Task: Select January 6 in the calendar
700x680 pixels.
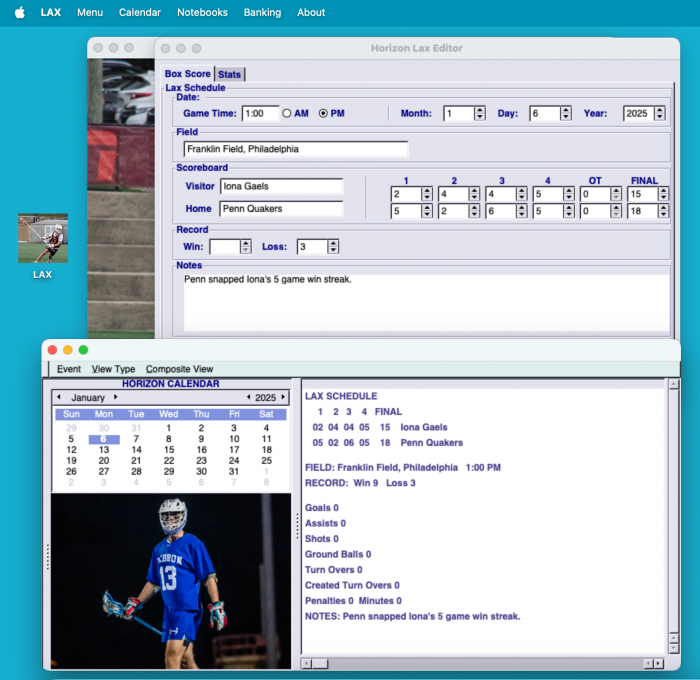Action: 103,439
